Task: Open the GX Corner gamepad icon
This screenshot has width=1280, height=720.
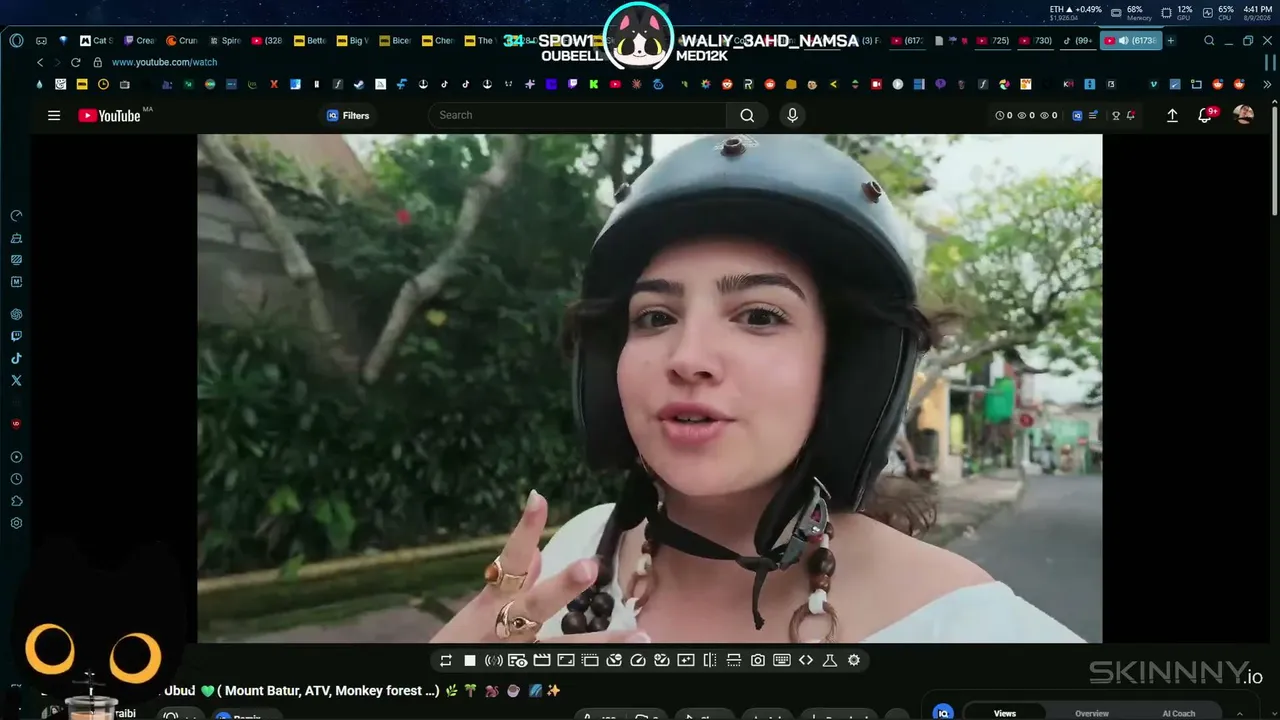Action: click(41, 41)
